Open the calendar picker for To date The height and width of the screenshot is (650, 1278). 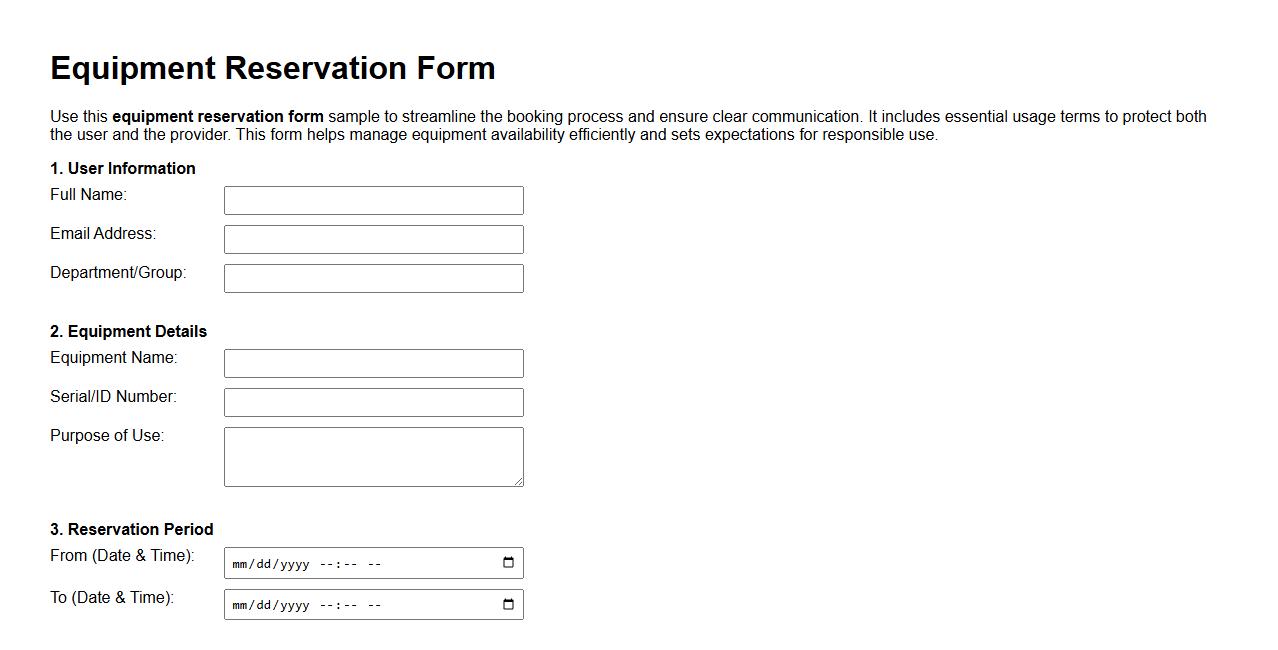(x=510, y=604)
